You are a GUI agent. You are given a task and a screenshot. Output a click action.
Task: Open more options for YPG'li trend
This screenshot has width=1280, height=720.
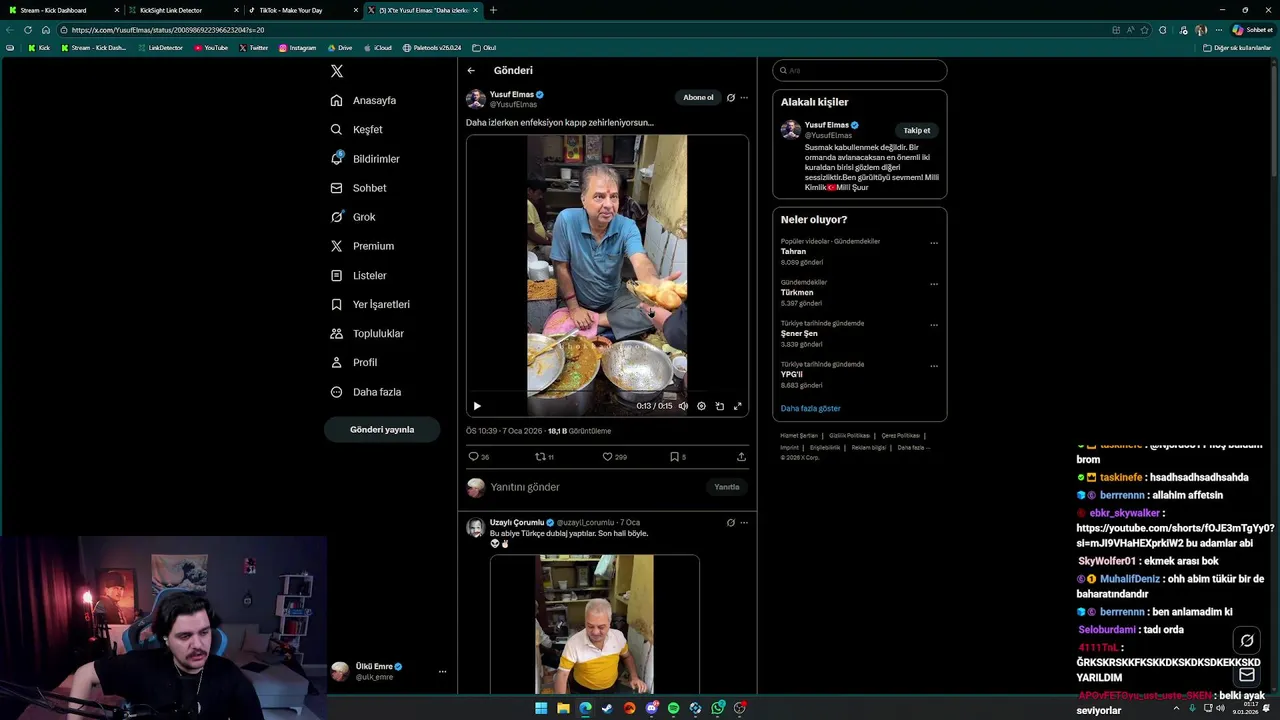coord(934,366)
